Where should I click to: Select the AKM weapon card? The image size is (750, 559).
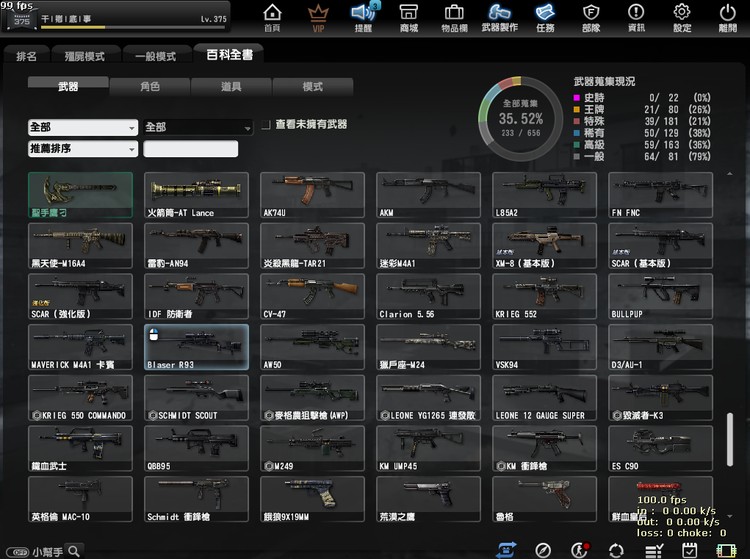point(429,195)
